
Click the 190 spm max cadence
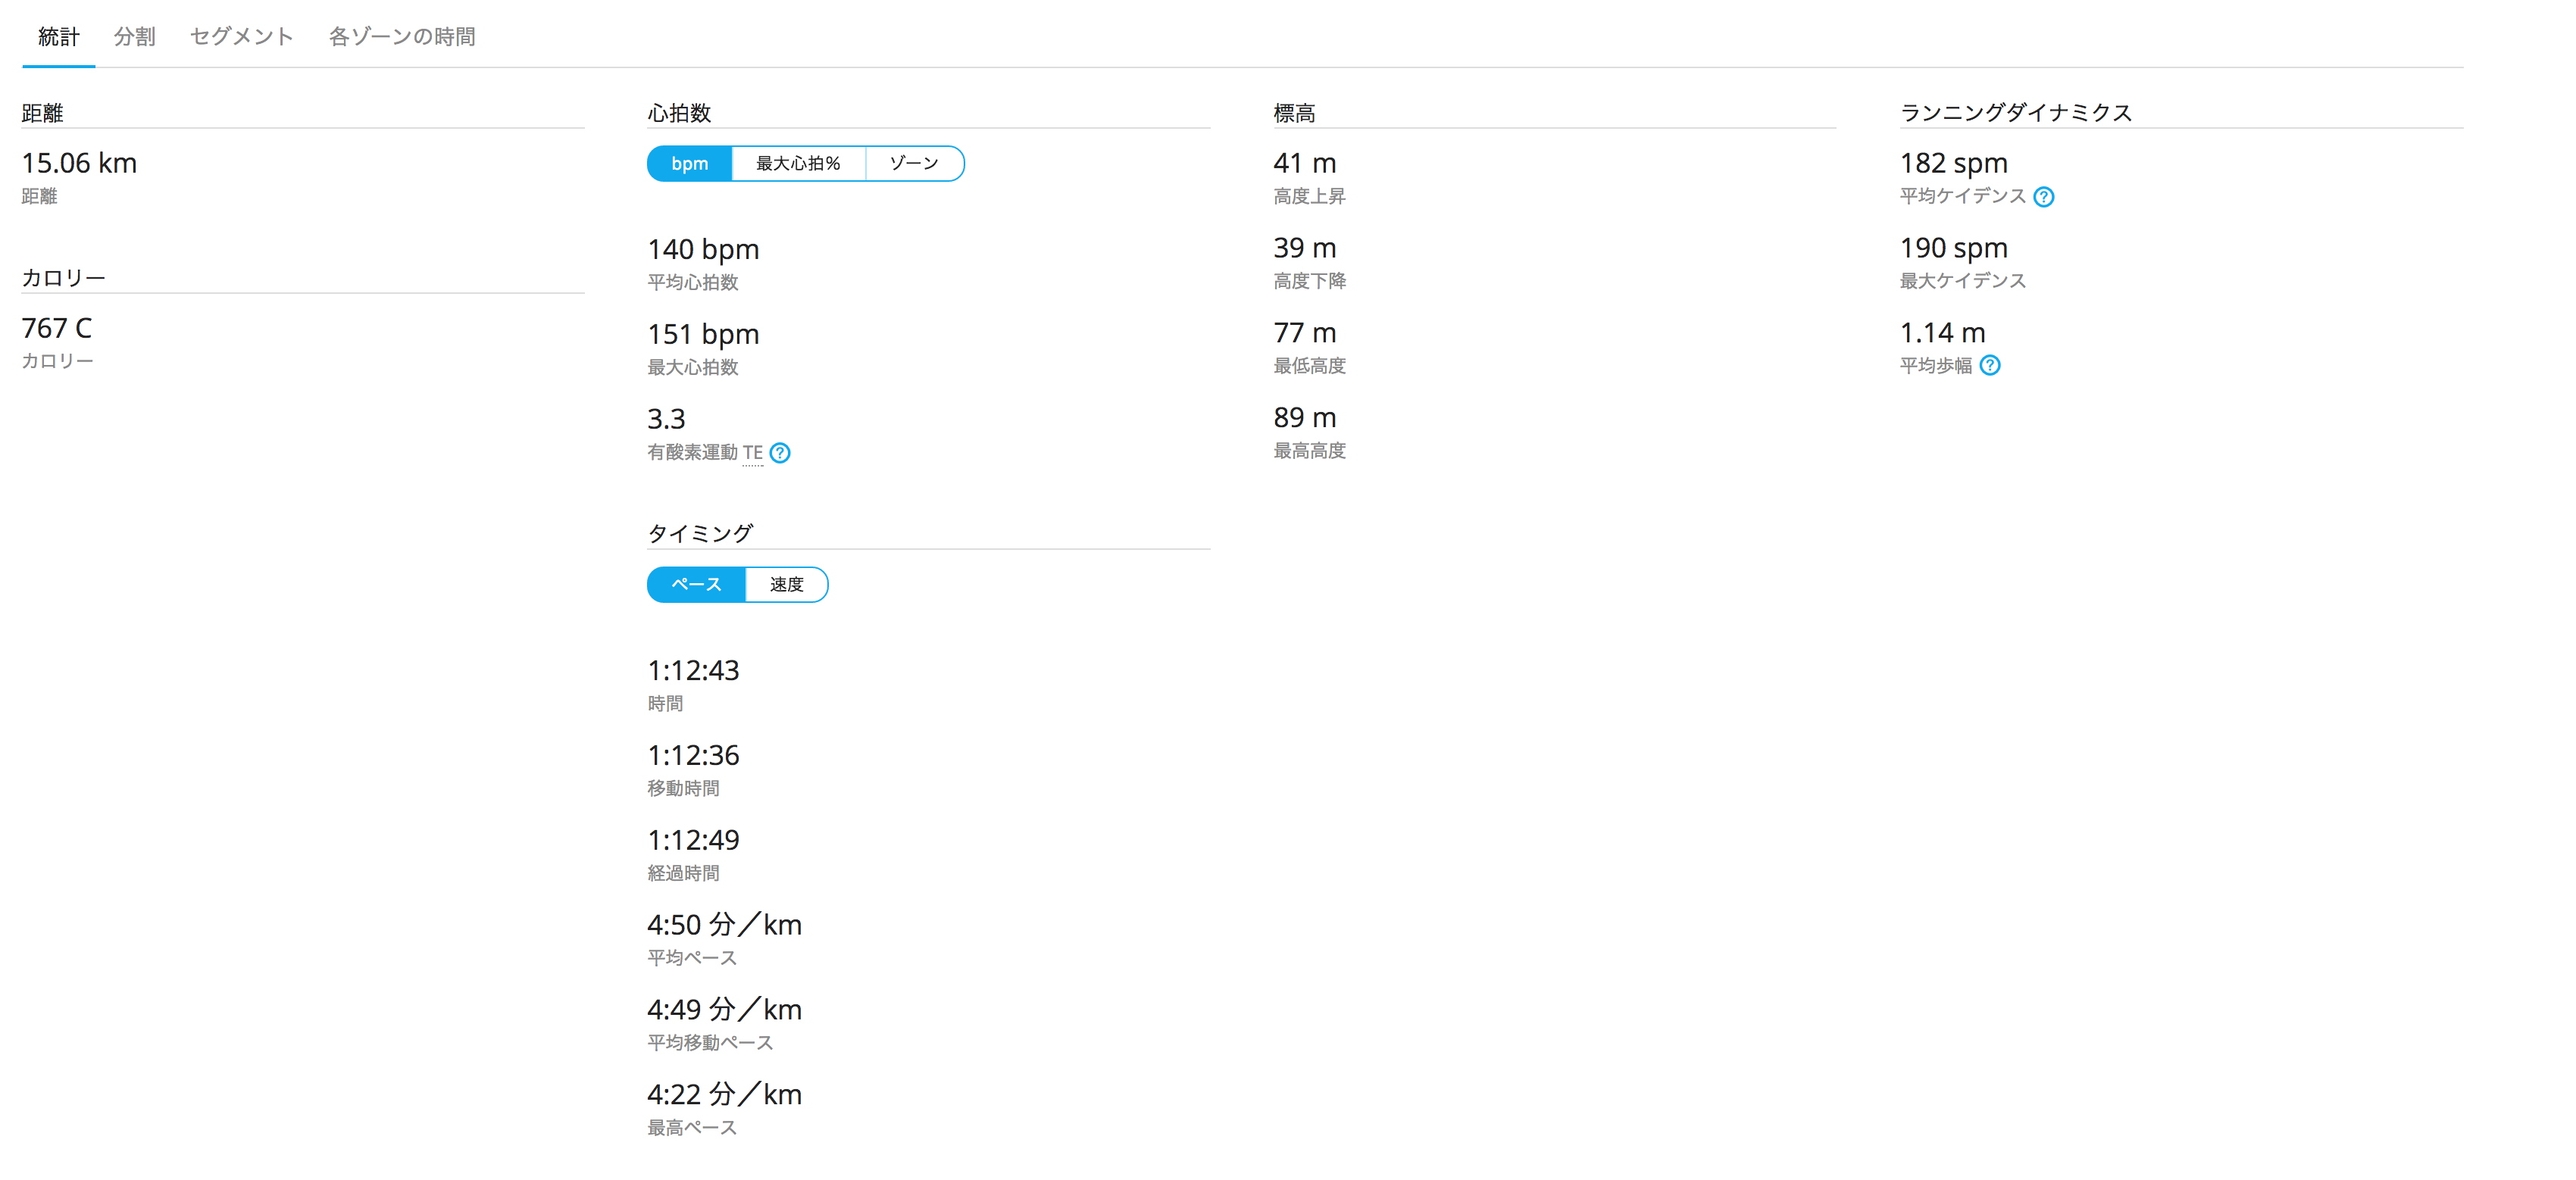click(1954, 248)
